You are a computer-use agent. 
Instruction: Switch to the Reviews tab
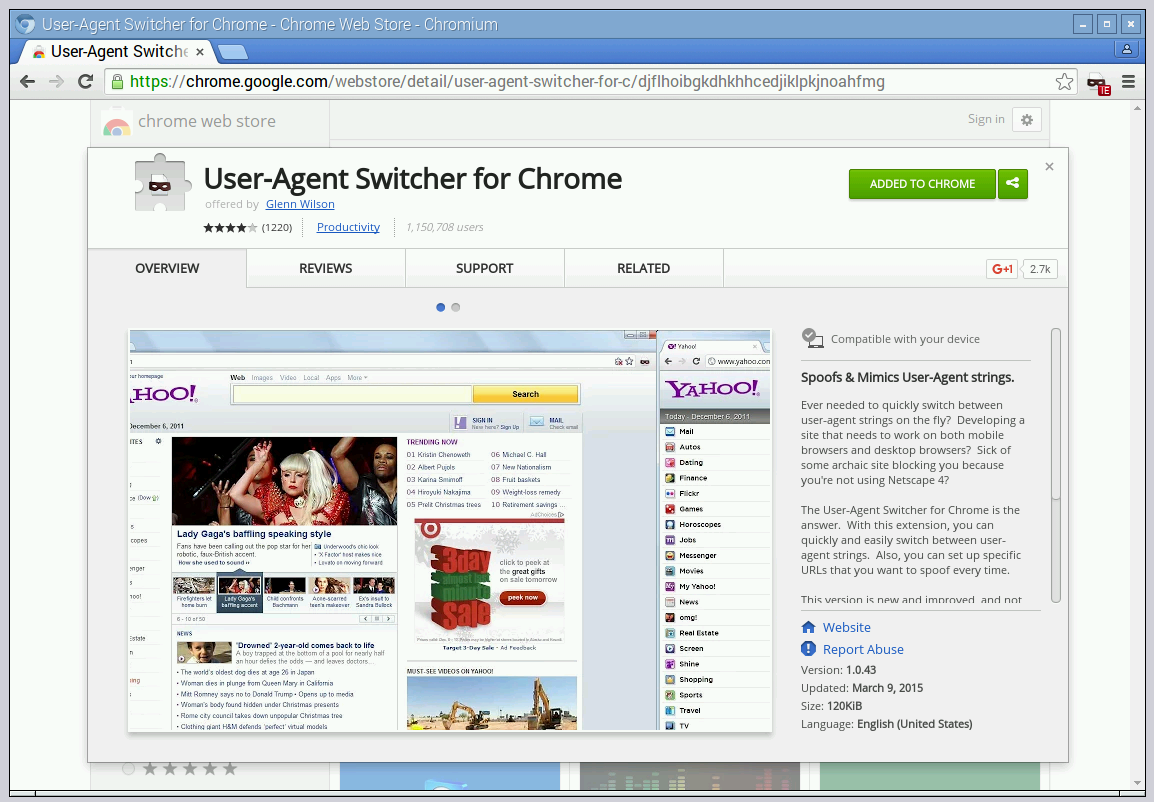tap(326, 269)
